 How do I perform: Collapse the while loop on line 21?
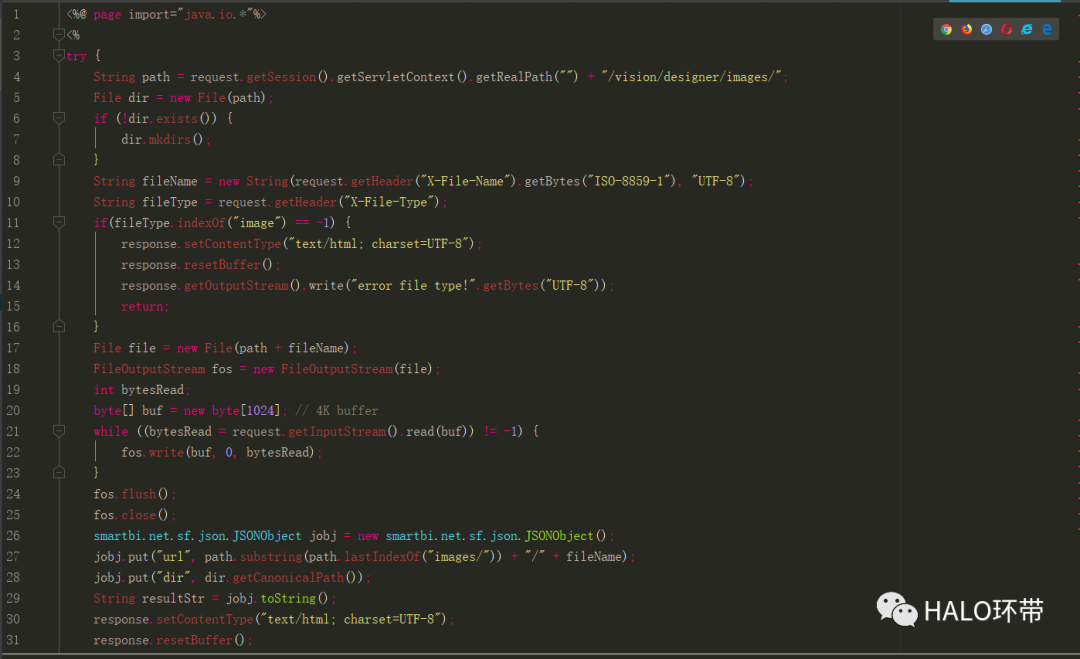[x=59, y=431]
